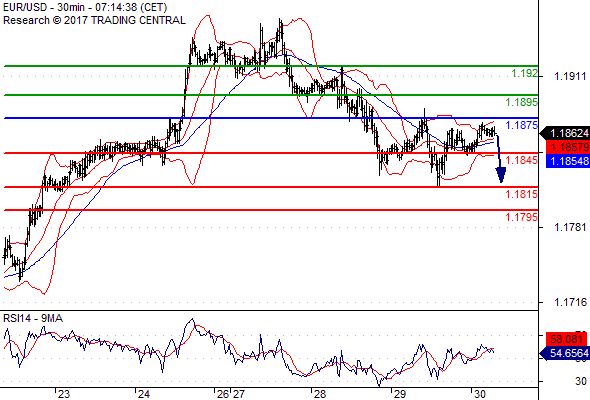Click the navy 54.6564 RSI value tag
The image size is (590, 400).
tap(565, 353)
